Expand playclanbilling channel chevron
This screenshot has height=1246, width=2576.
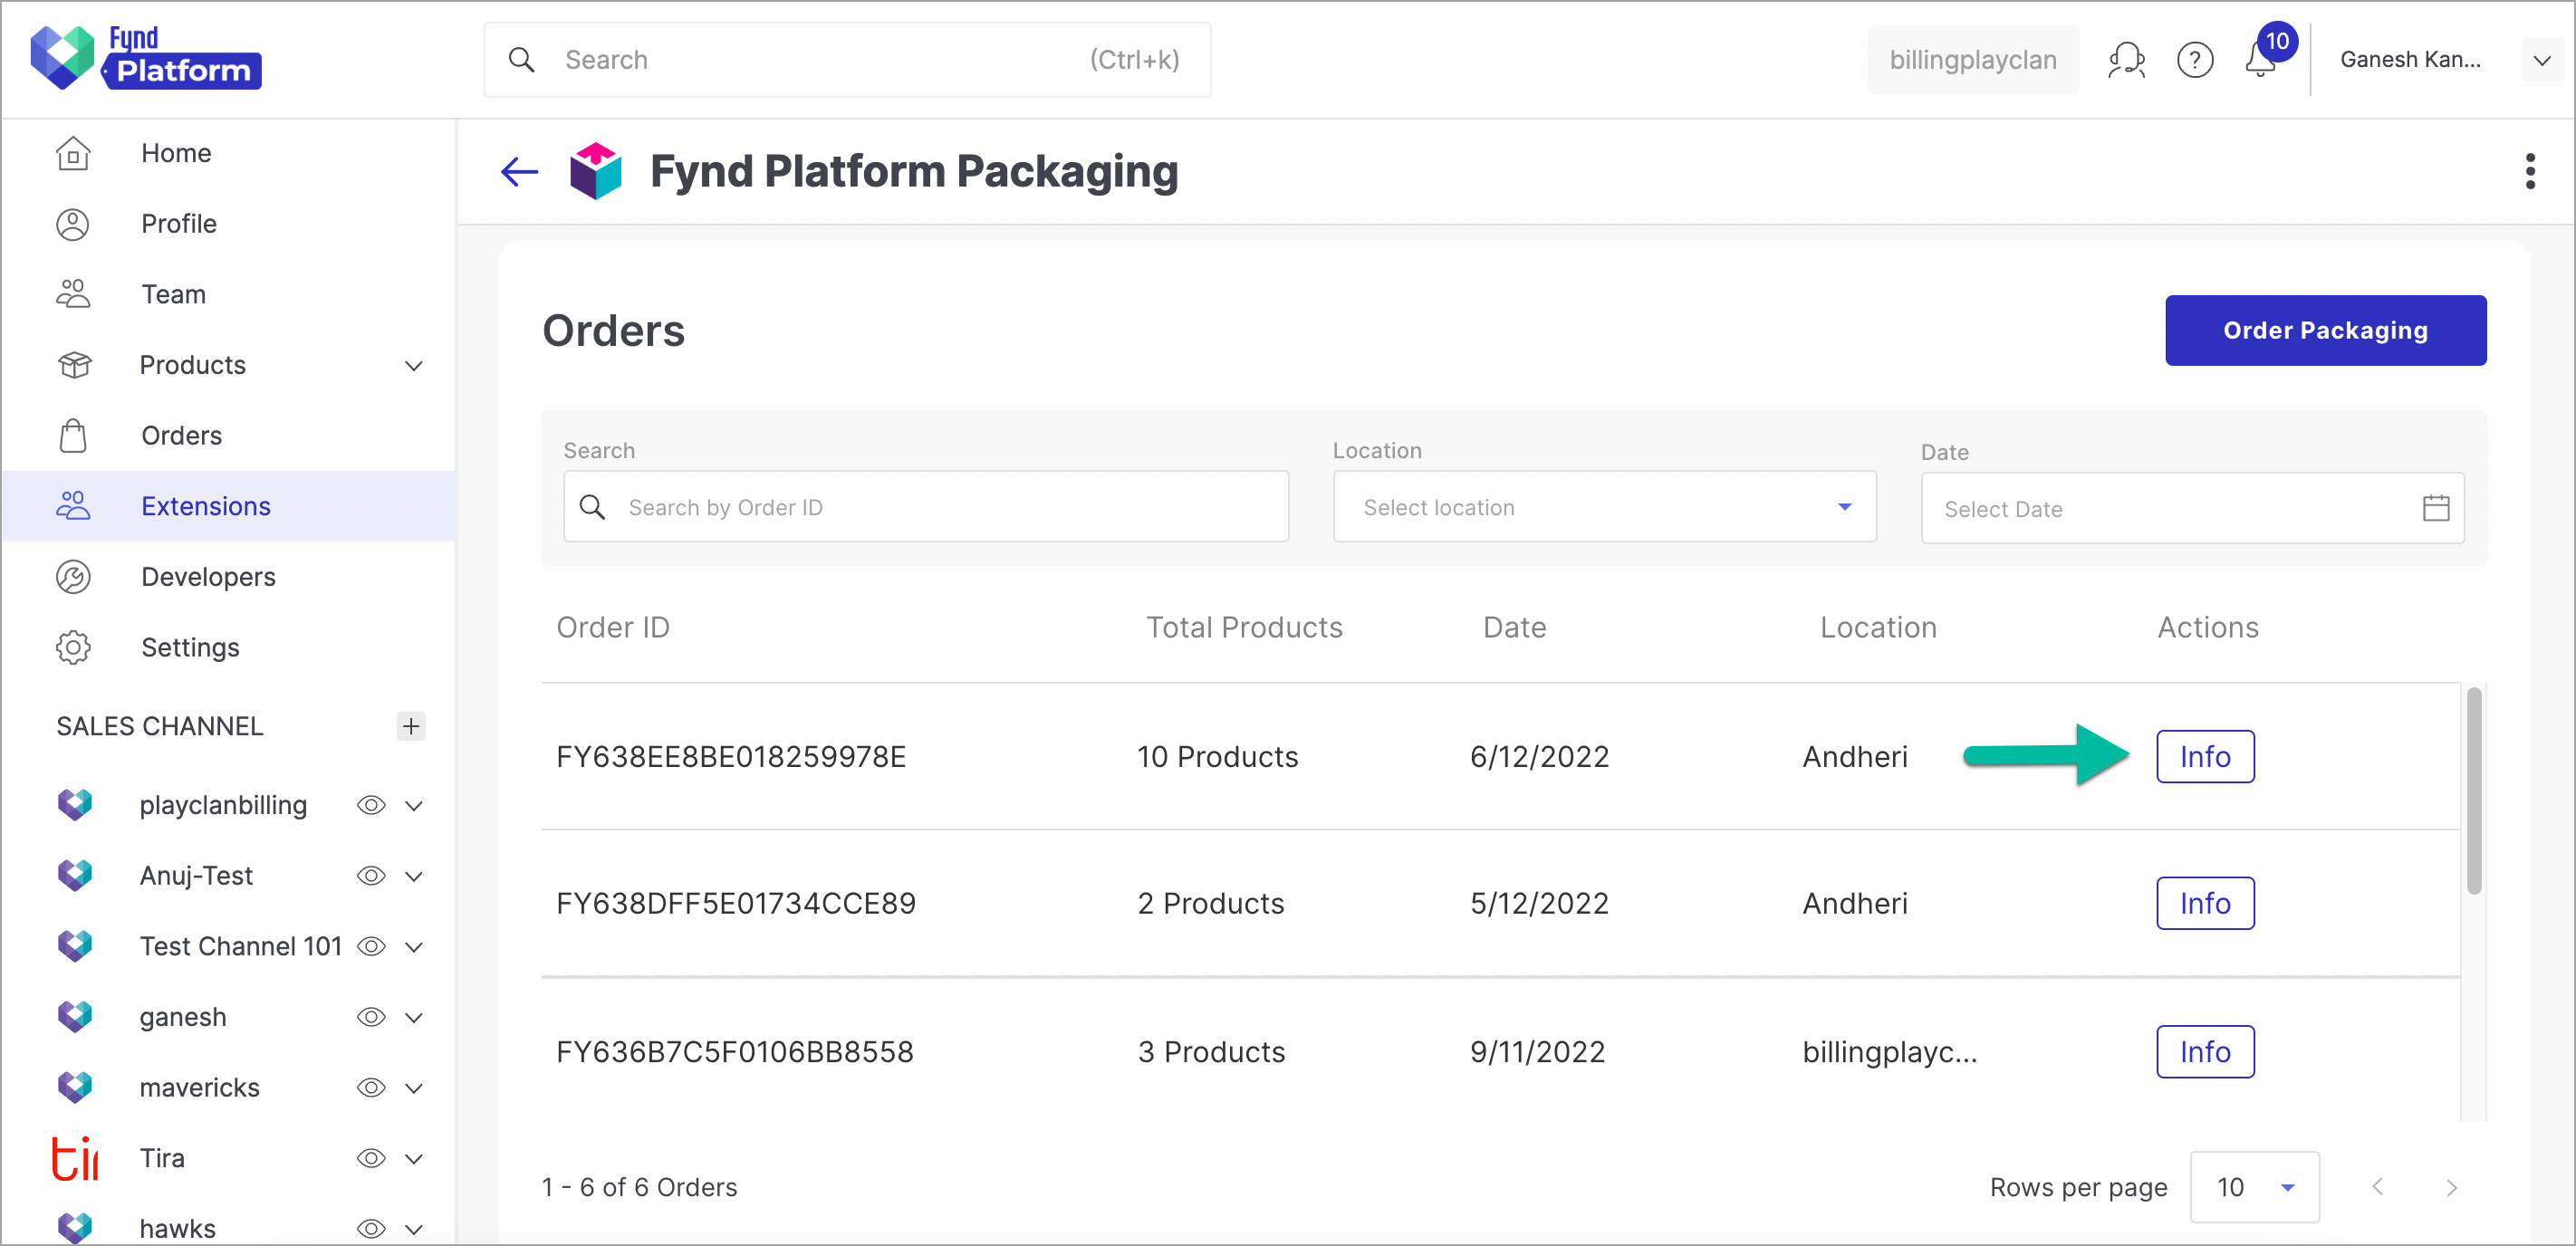pyautogui.click(x=414, y=806)
